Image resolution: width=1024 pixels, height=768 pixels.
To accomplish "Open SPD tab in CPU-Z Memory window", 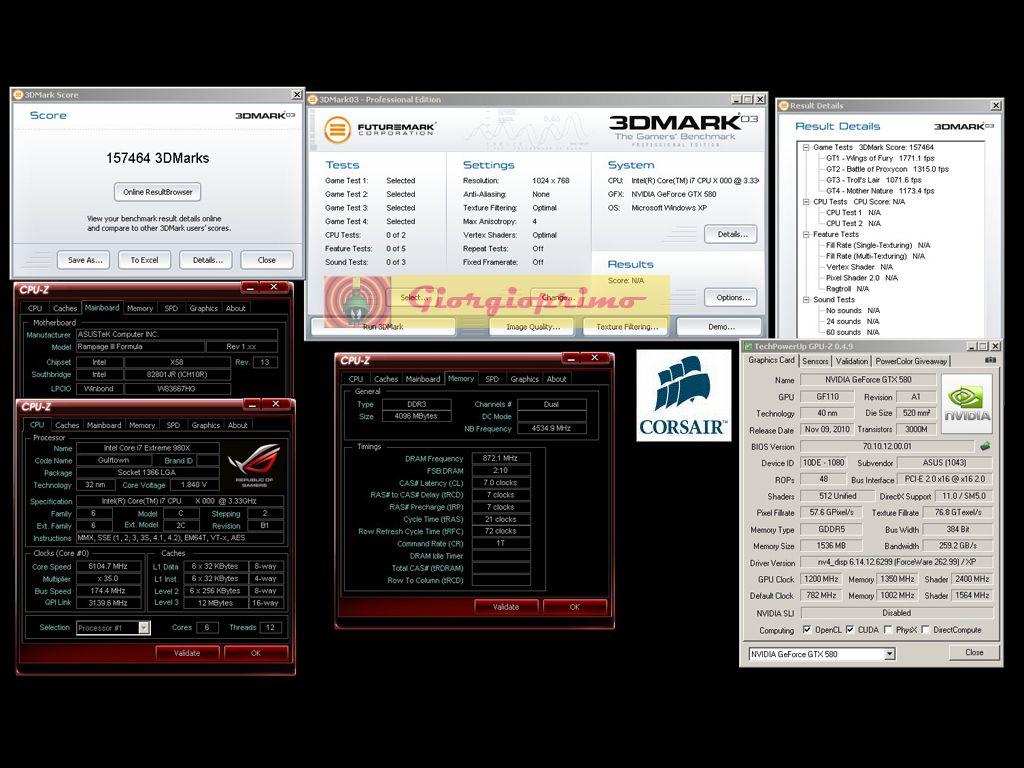I will click(x=492, y=379).
